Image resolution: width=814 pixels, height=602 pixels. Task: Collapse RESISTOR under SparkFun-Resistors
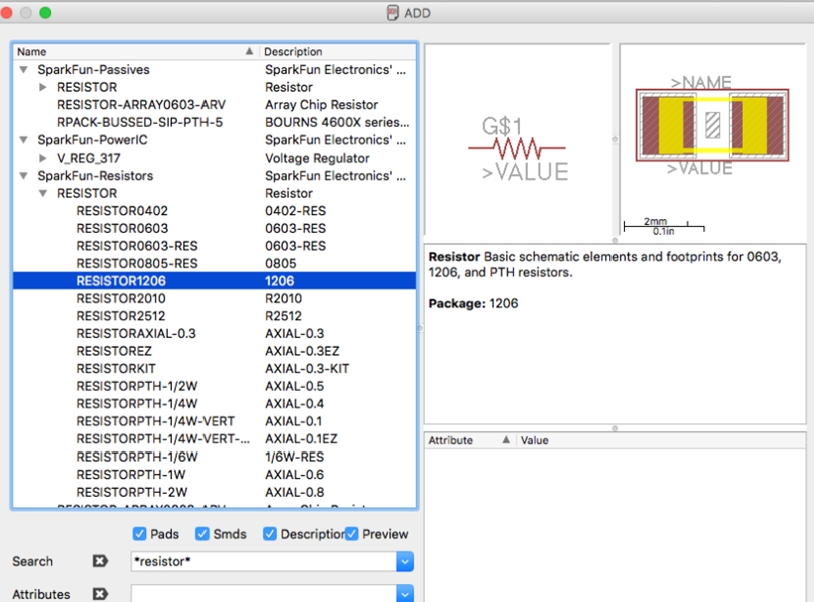43,193
